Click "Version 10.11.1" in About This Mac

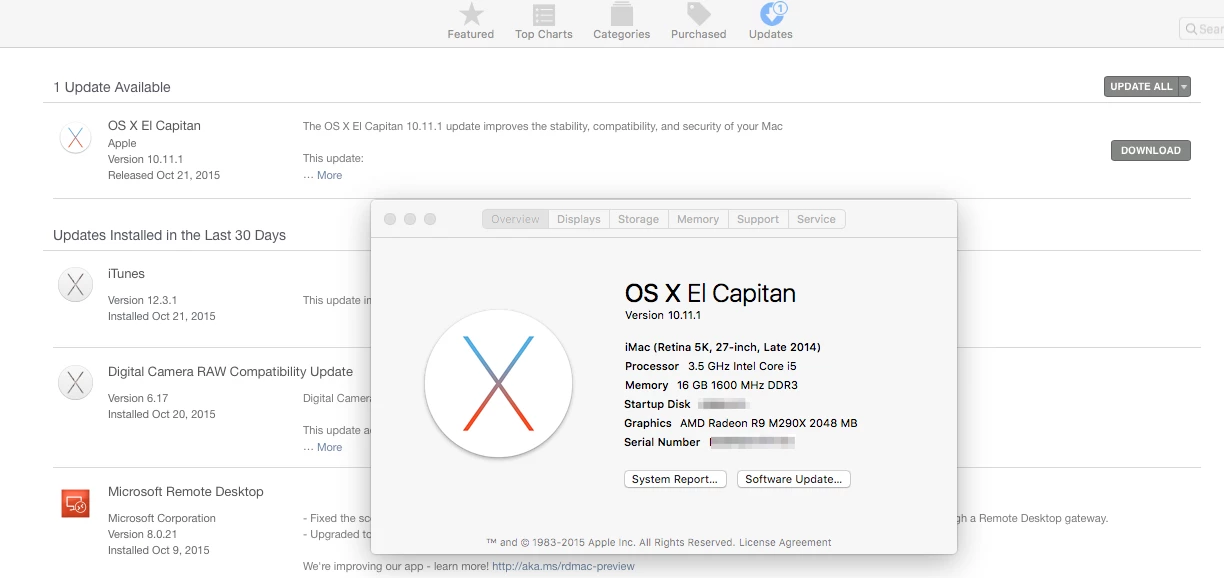[x=663, y=315]
